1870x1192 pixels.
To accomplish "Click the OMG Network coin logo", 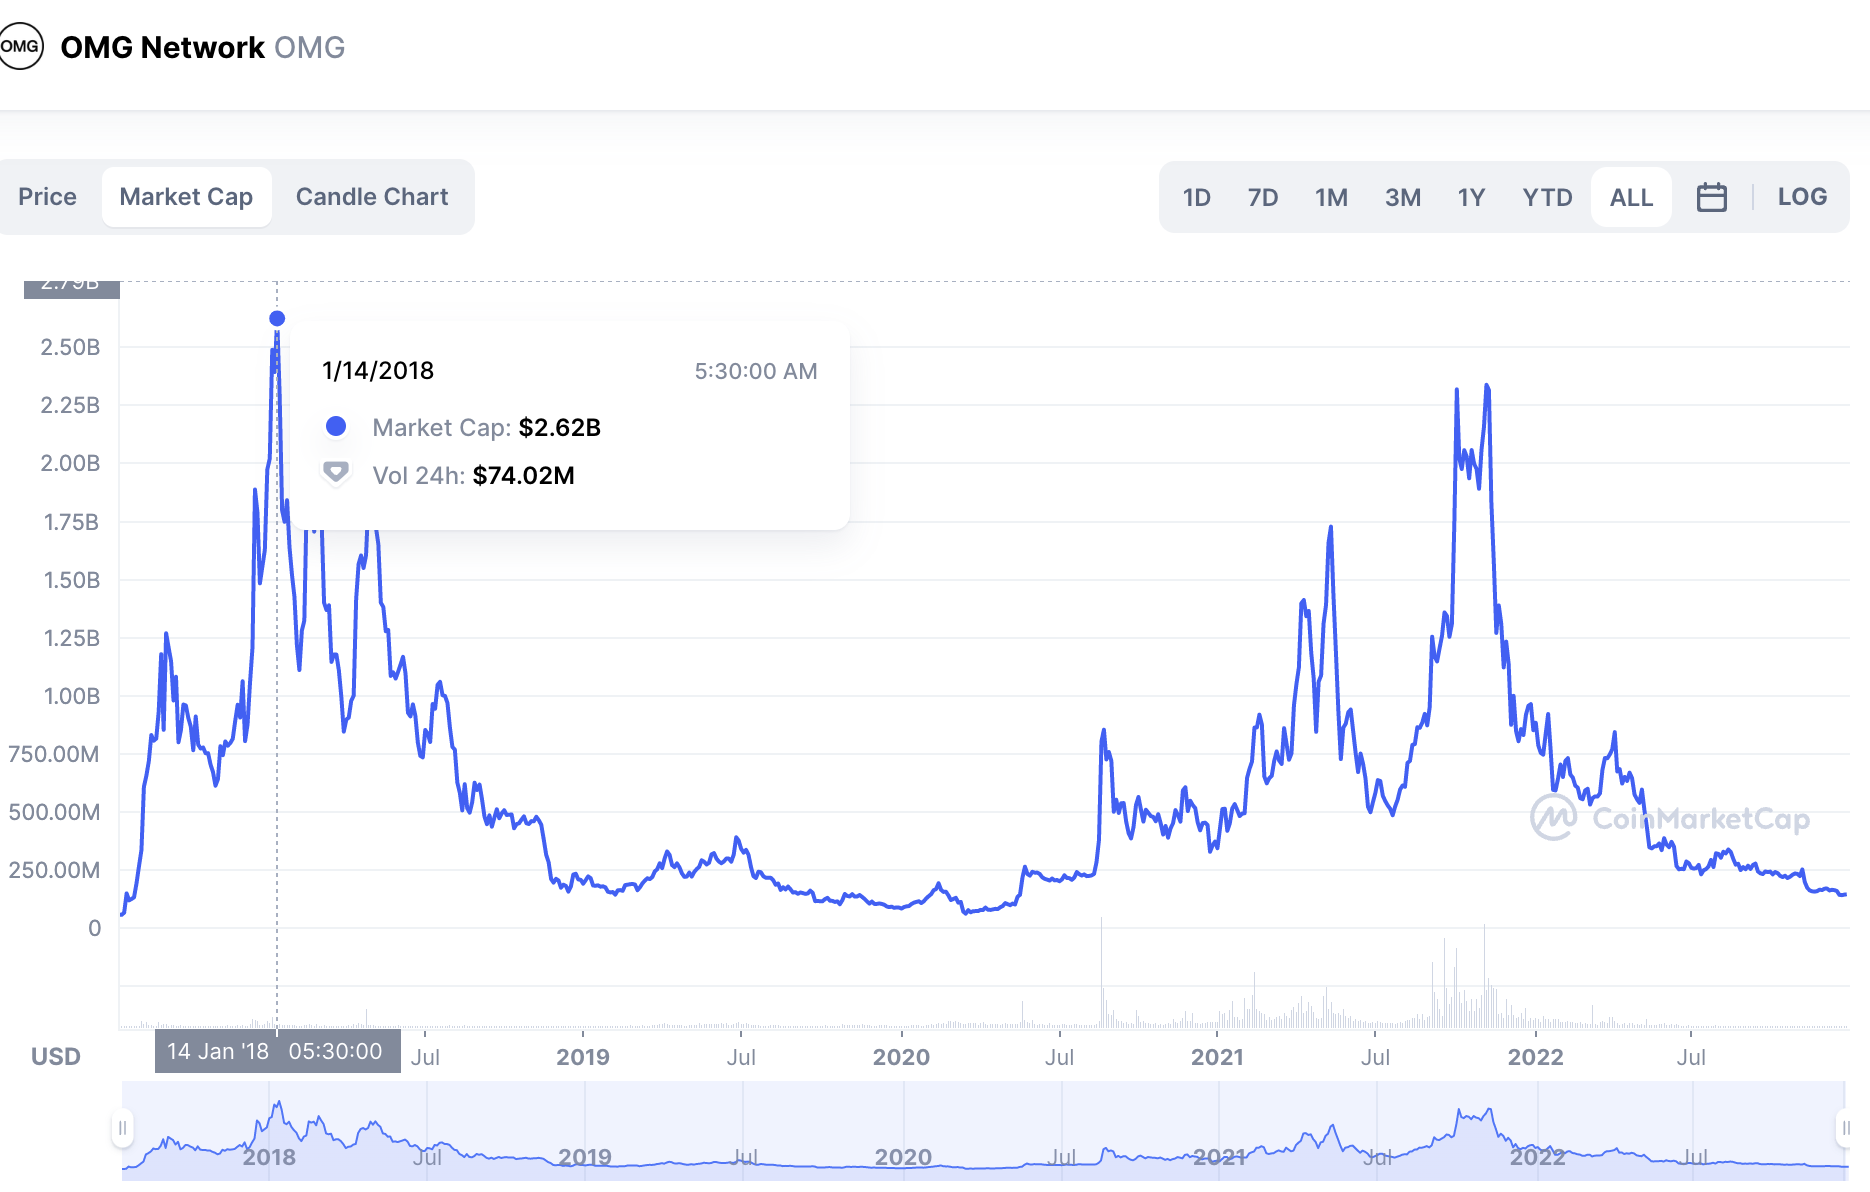I will (x=20, y=46).
